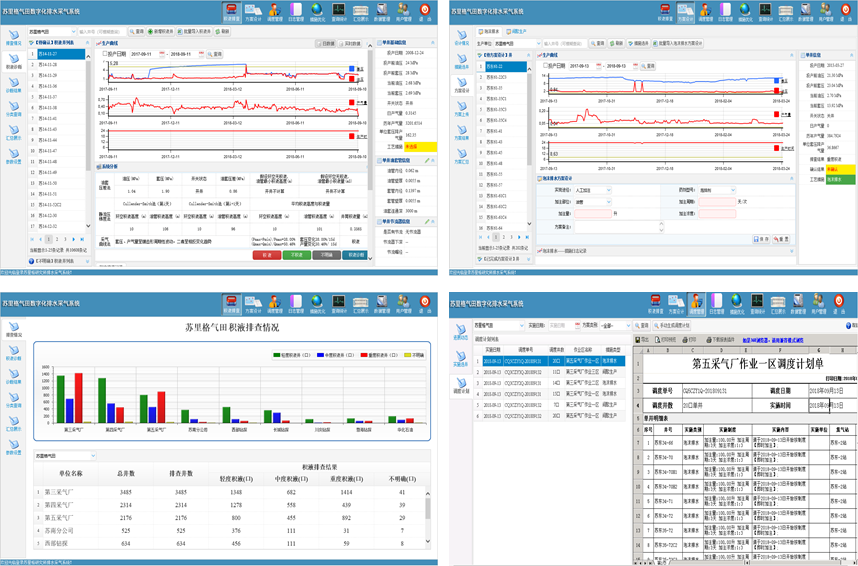The width and height of the screenshot is (858, 566).
Task: Switch to the 泡沫排水 tab
Action: point(489,32)
